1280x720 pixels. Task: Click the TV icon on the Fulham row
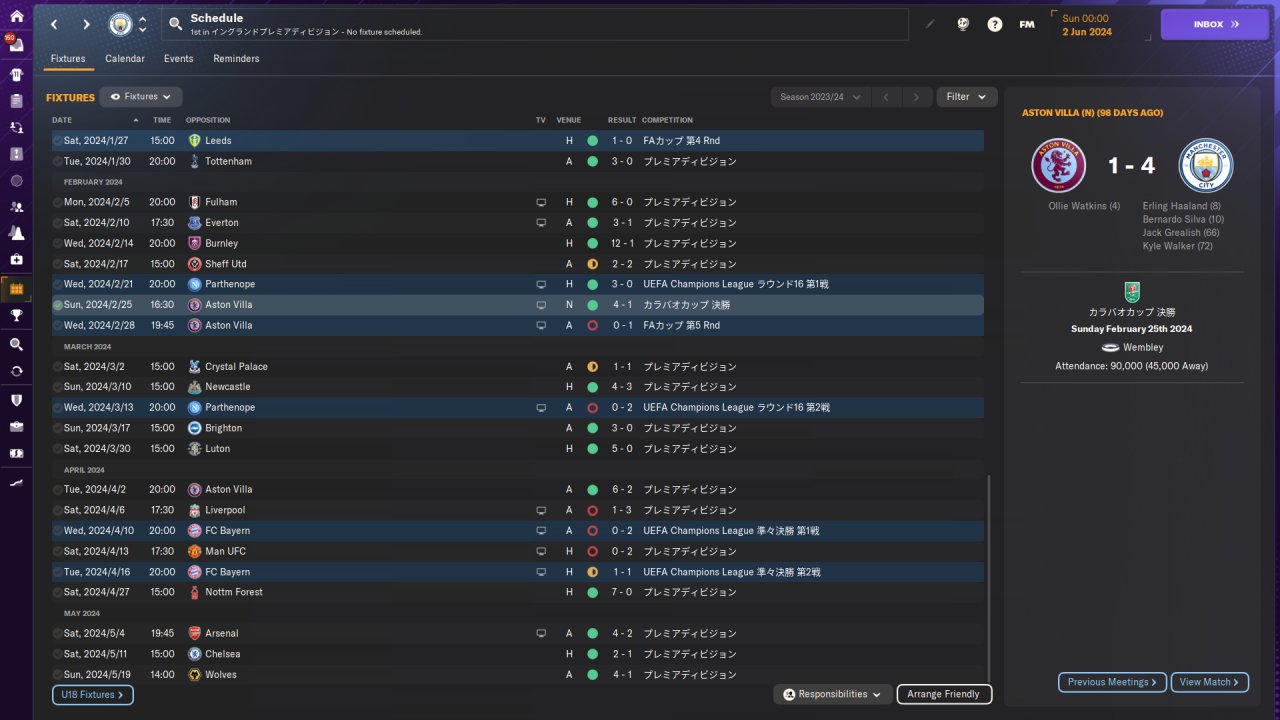[541, 202]
